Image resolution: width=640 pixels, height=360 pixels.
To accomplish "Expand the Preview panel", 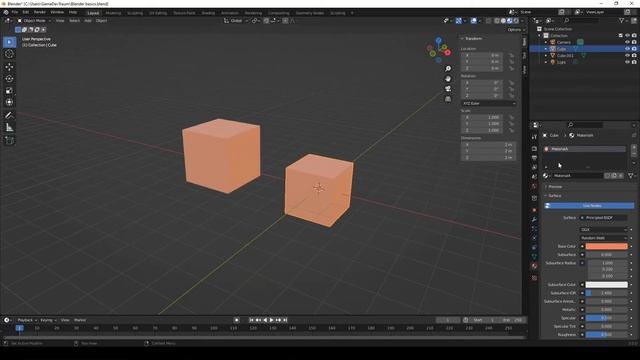I will [554, 187].
